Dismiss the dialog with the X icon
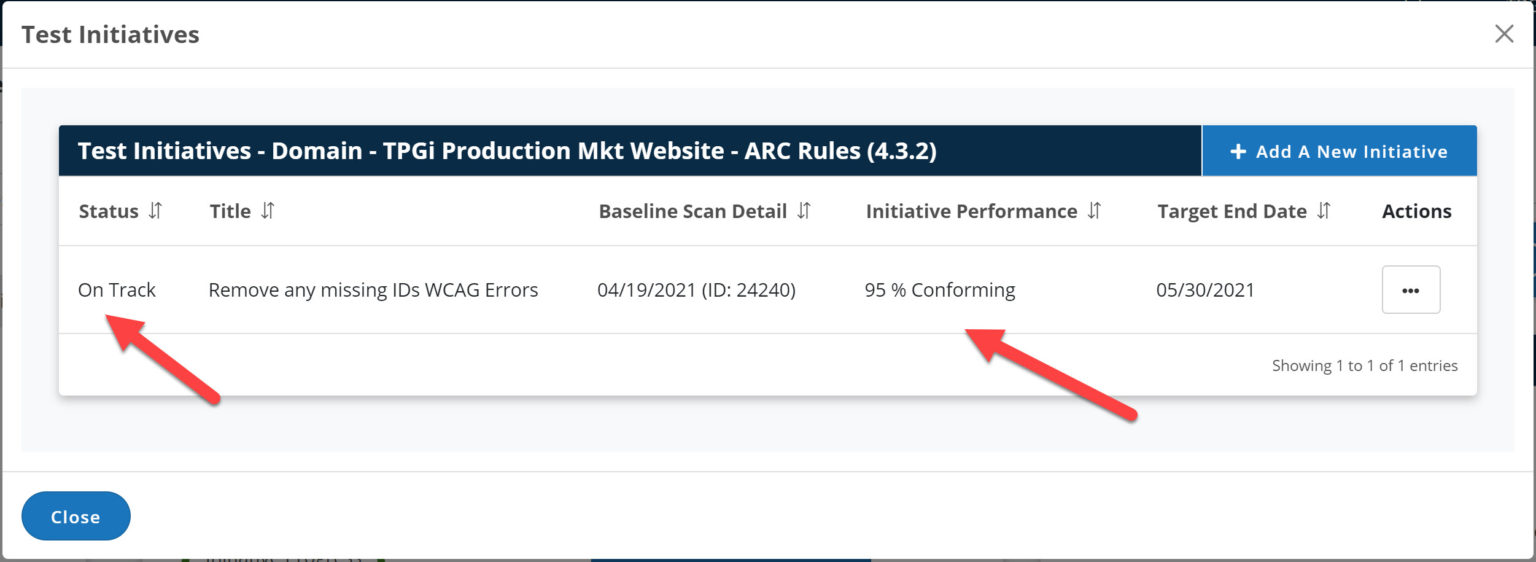 pyautogui.click(x=1503, y=34)
